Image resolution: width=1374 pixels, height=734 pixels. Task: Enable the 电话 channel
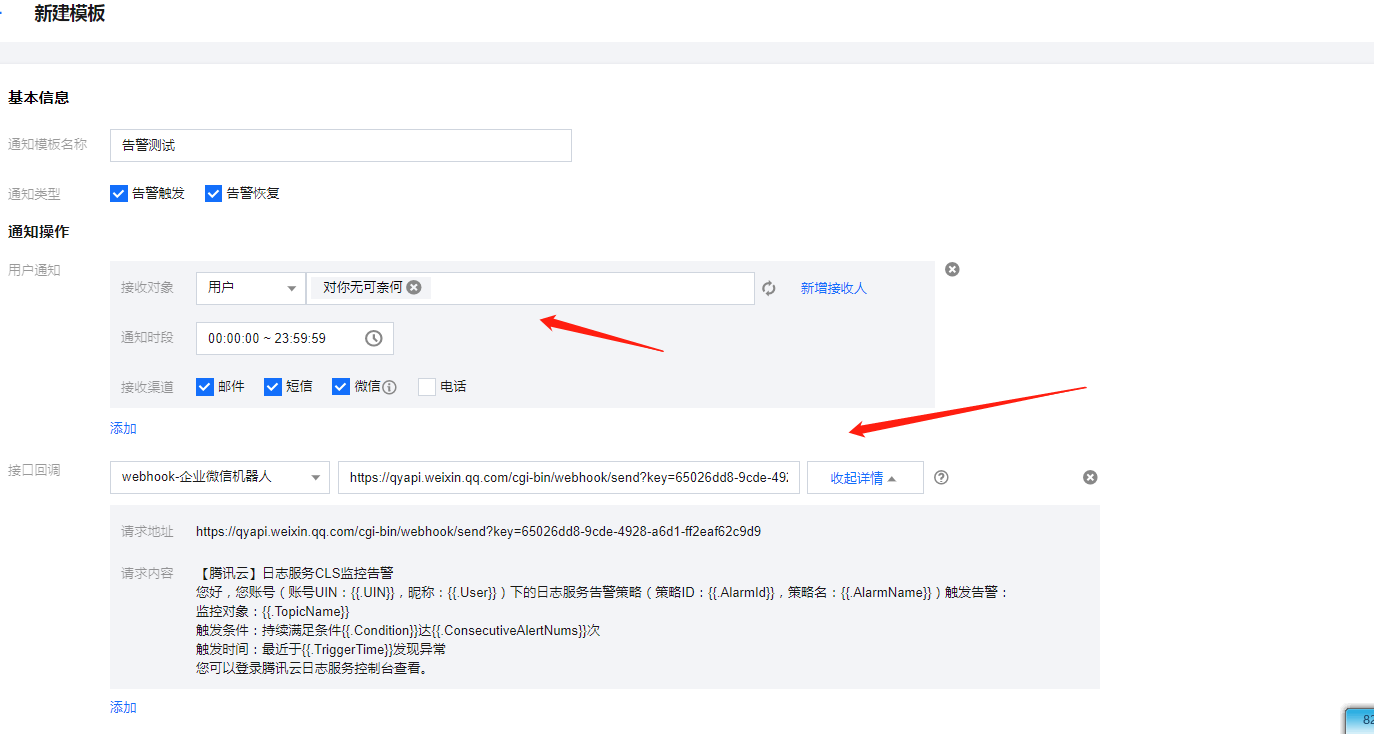(x=427, y=386)
